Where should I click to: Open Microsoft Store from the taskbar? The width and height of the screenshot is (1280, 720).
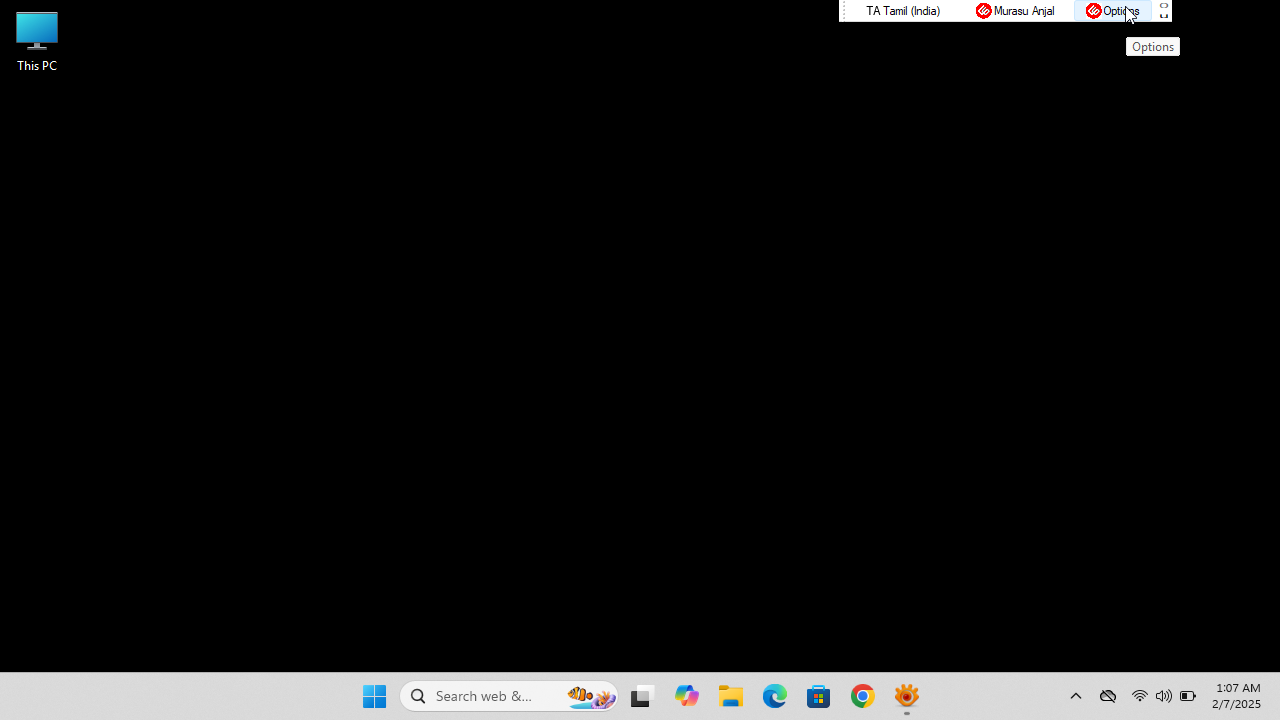click(819, 696)
